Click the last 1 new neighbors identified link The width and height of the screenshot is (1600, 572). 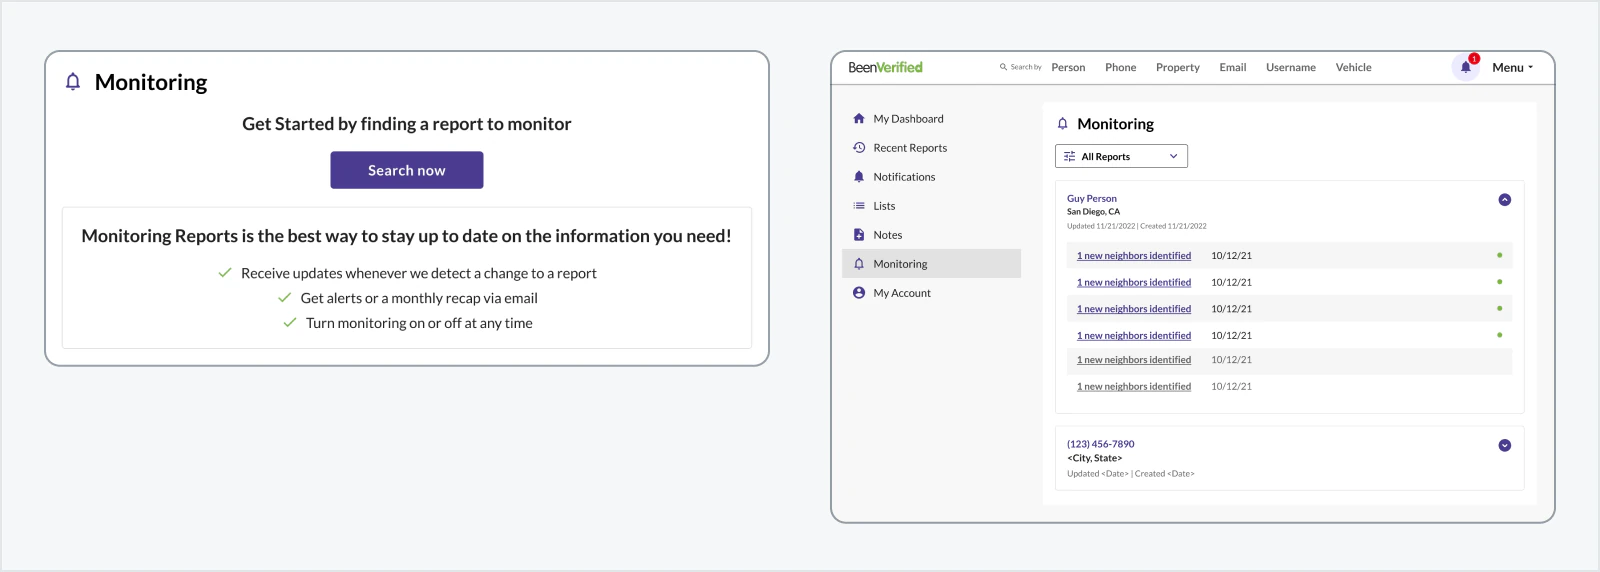[1133, 386]
